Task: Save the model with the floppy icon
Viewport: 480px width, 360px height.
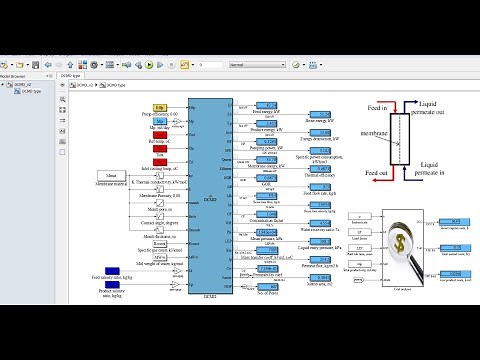Action: 36,65
